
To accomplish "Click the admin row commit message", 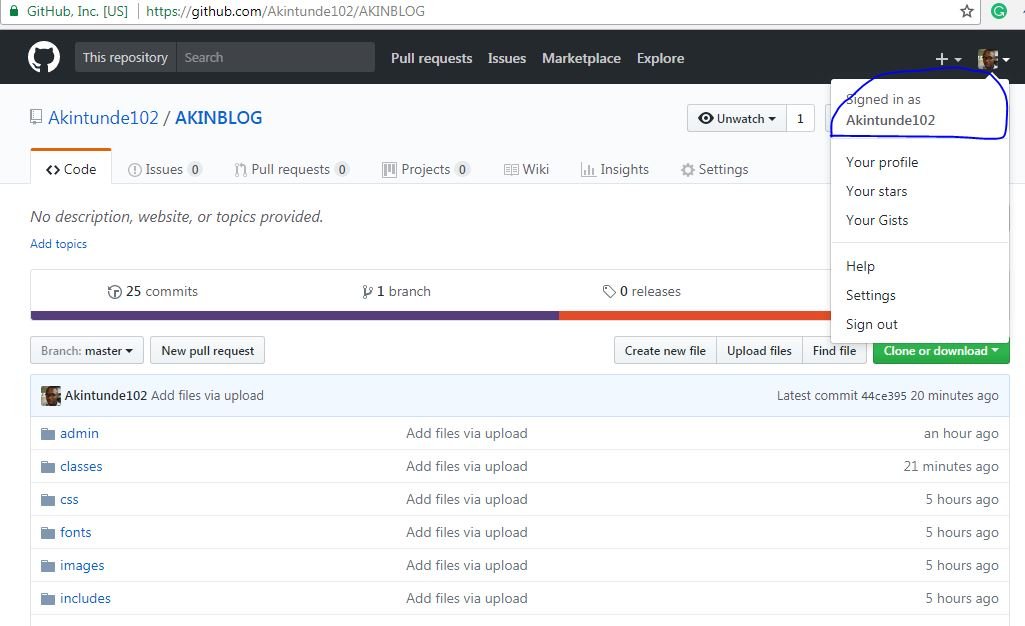I will [x=467, y=433].
